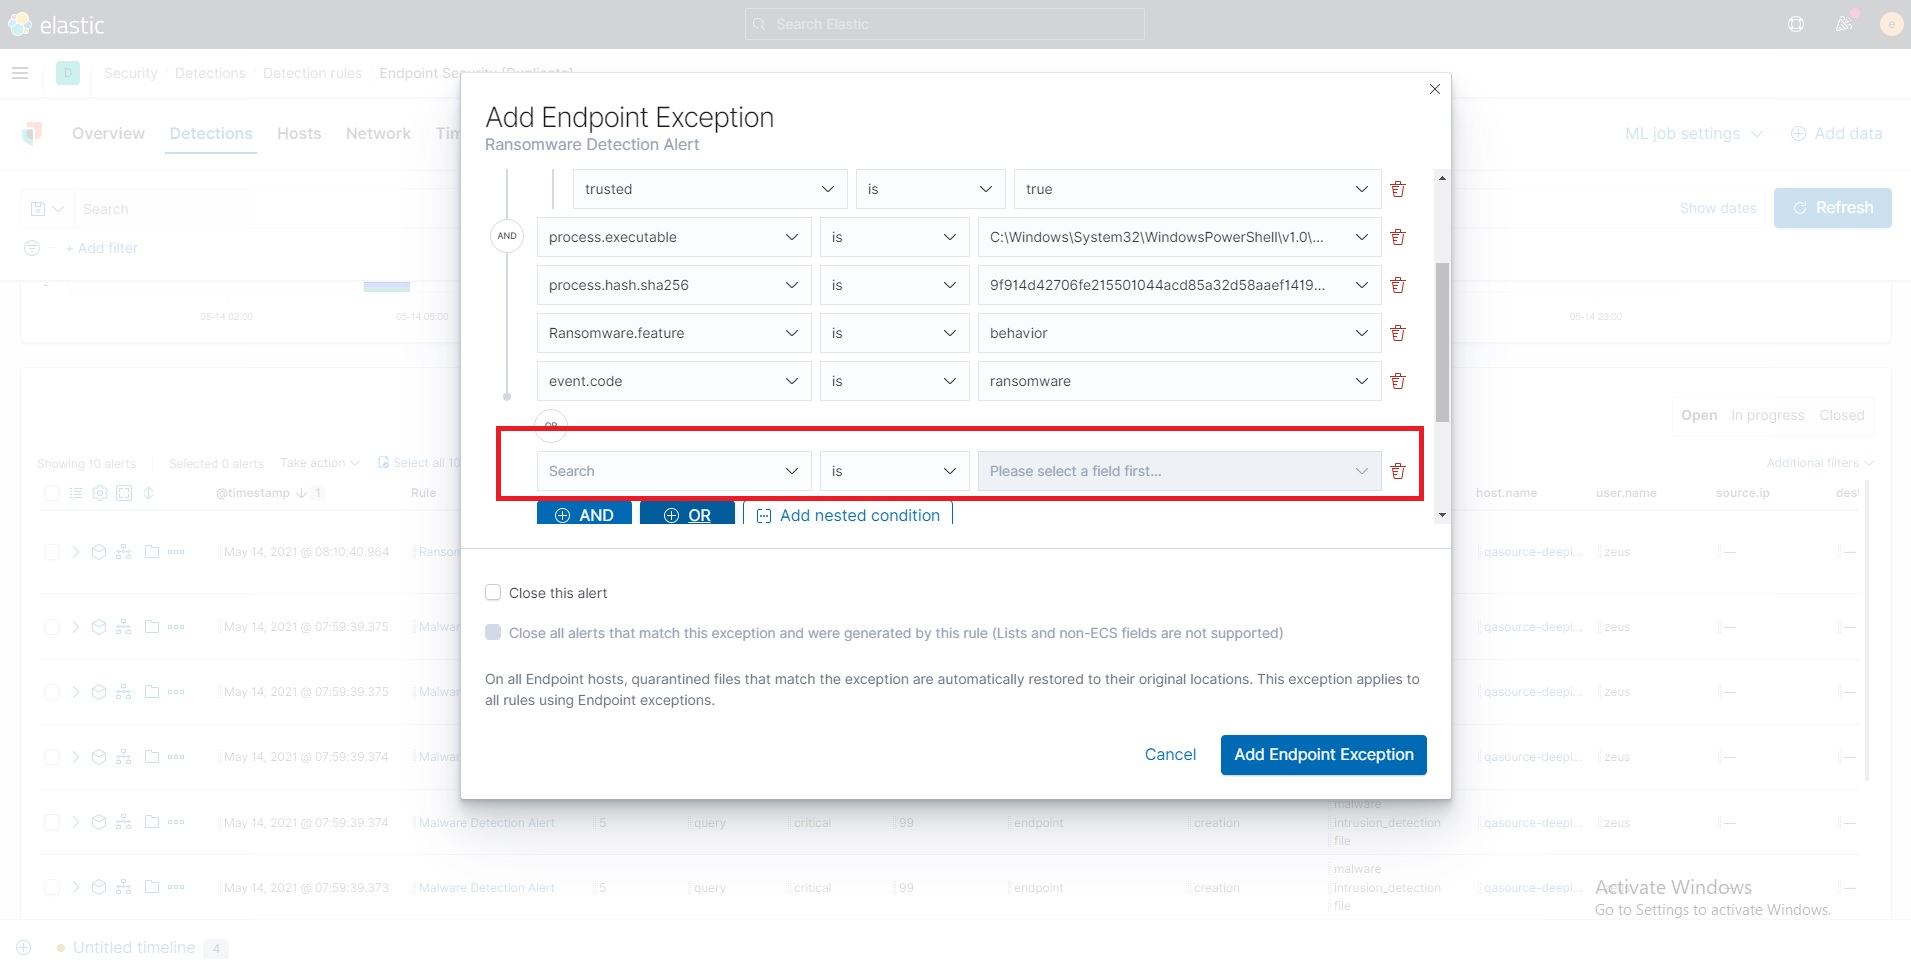Image resolution: width=1911 pixels, height=965 pixels.
Task: Expand the ransomware value dropdown
Action: (1179, 381)
